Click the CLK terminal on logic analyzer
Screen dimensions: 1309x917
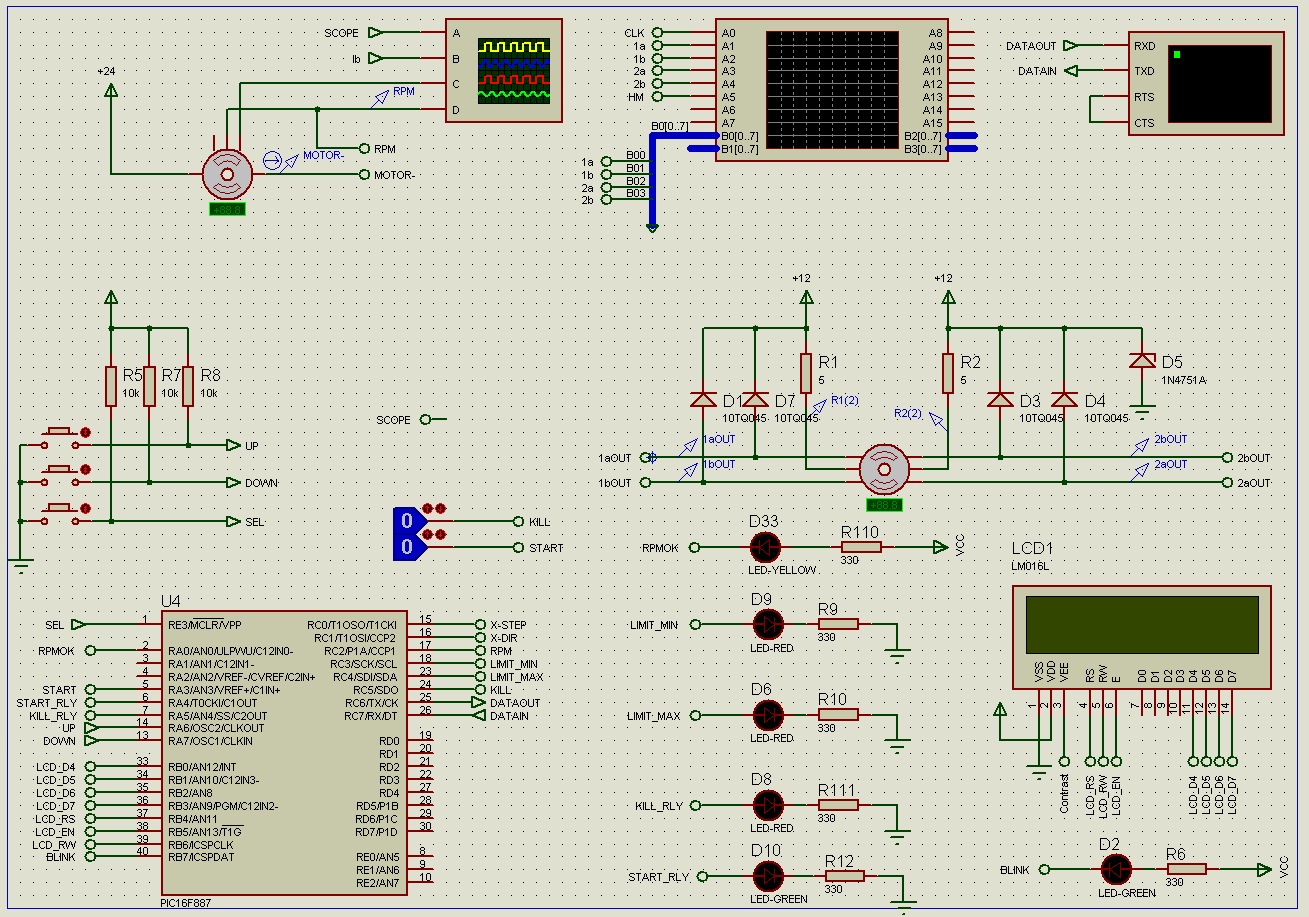pyautogui.click(x=657, y=33)
